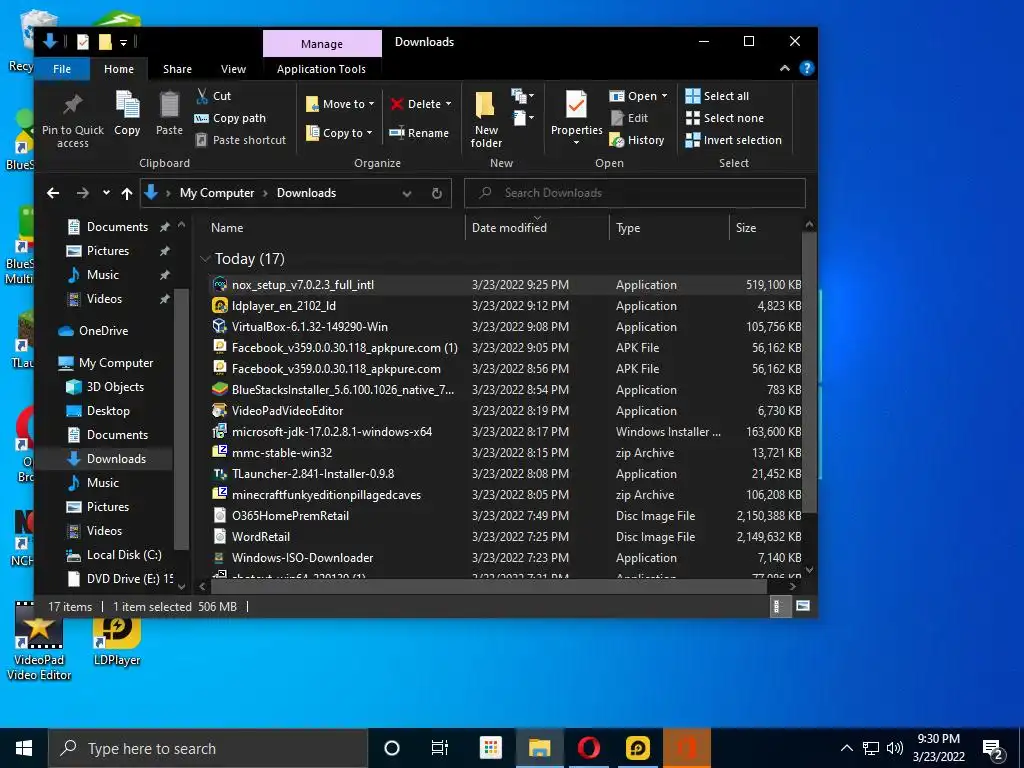Click My Computer in address bar
Screen dimensions: 1024x768
coord(217,193)
